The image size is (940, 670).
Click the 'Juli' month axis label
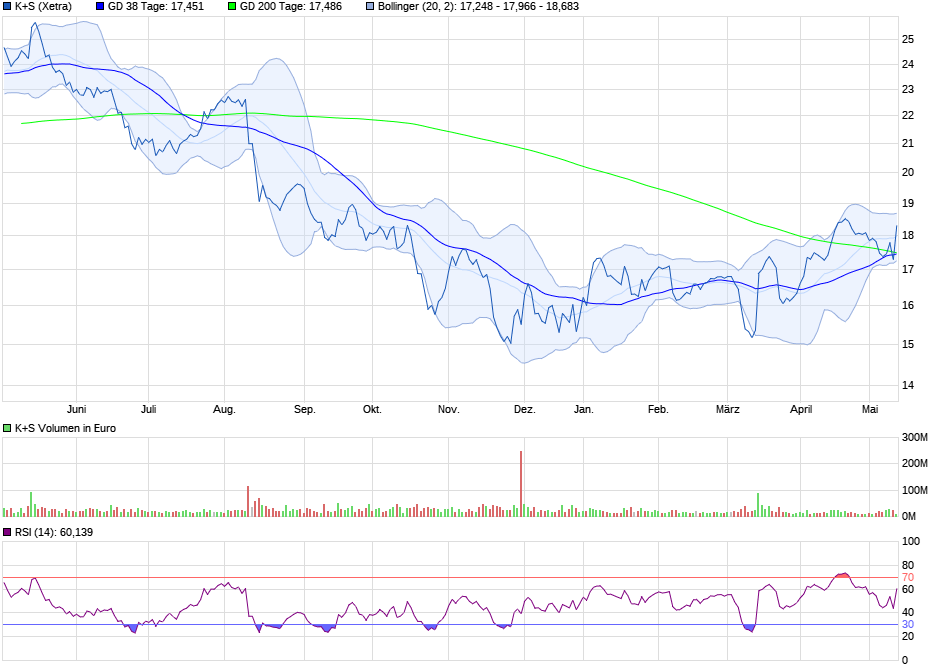(x=148, y=409)
